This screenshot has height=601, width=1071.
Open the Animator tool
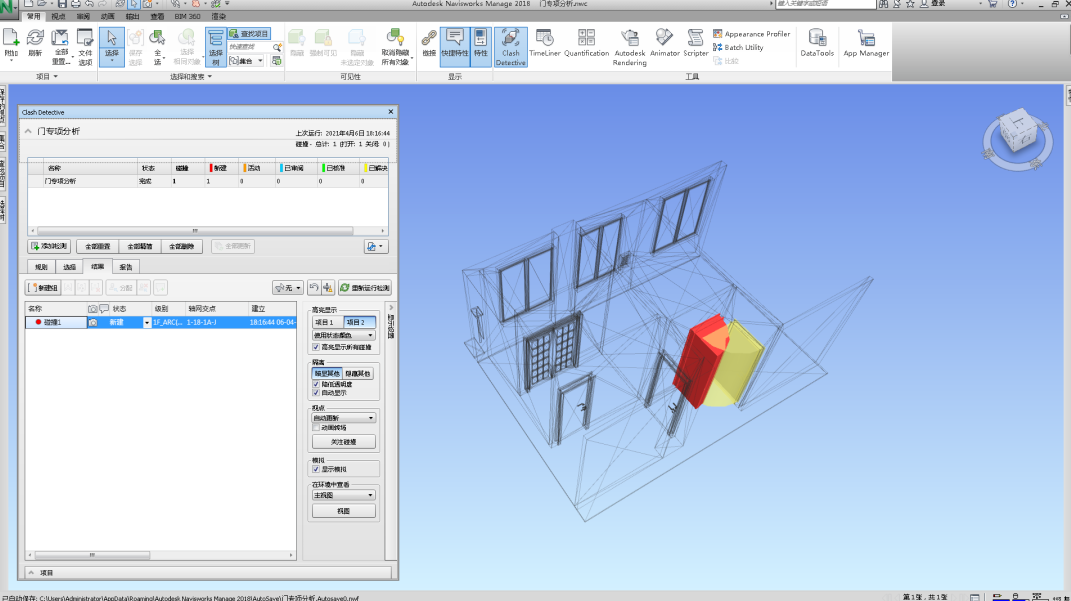665,43
